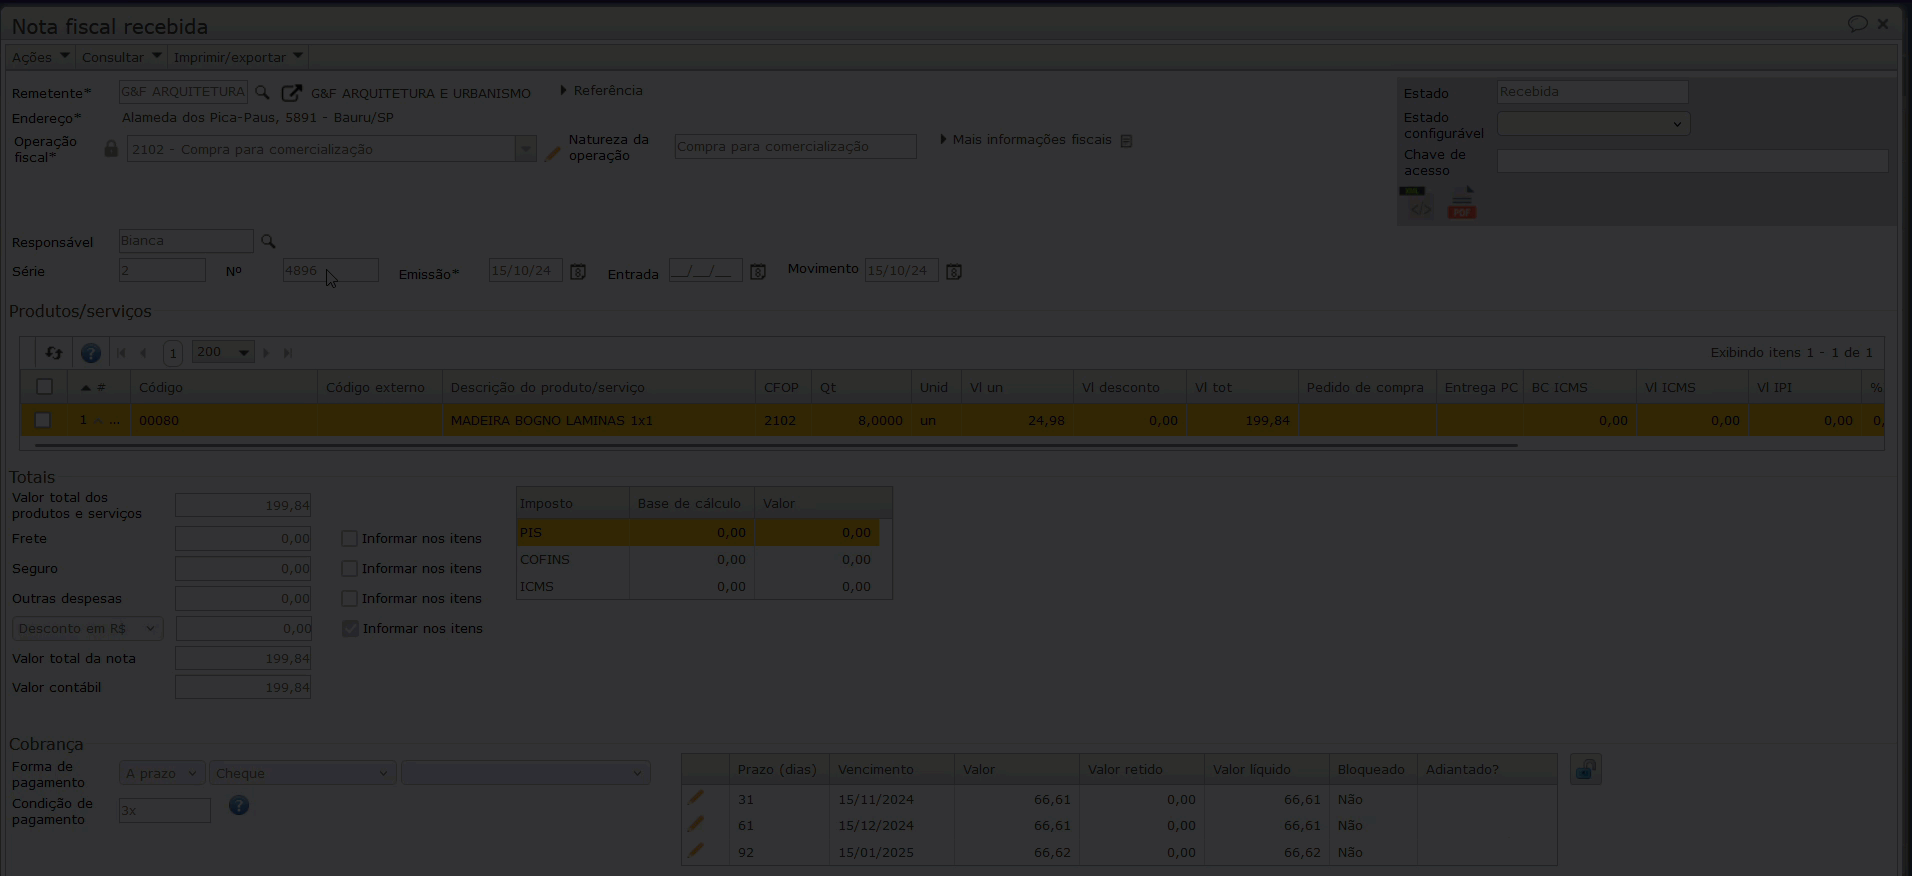Refresh the Produtos/serviços grid
The height and width of the screenshot is (876, 1912).
(54, 353)
